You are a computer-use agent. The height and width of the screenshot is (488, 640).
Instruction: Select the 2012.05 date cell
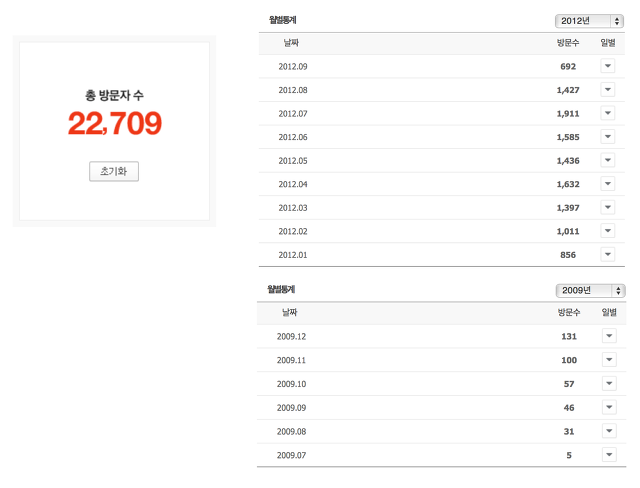tap(293, 161)
